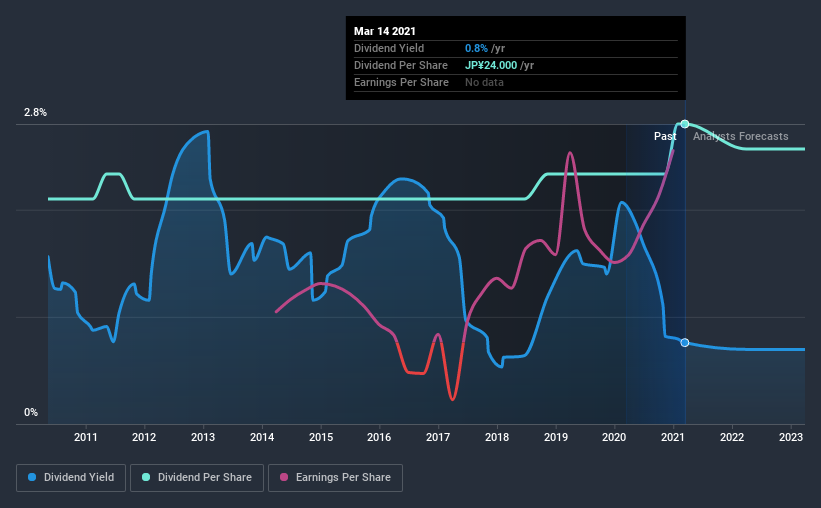Click the 2016 x-axis label

click(x=379, y=437)
